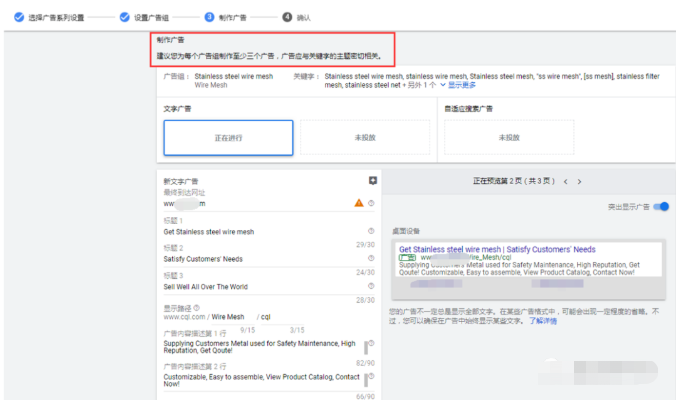The width and height of the screenshot is (684, 411).
Task: Select step 3 制作广告 circle
Action: tap(209, 17)
